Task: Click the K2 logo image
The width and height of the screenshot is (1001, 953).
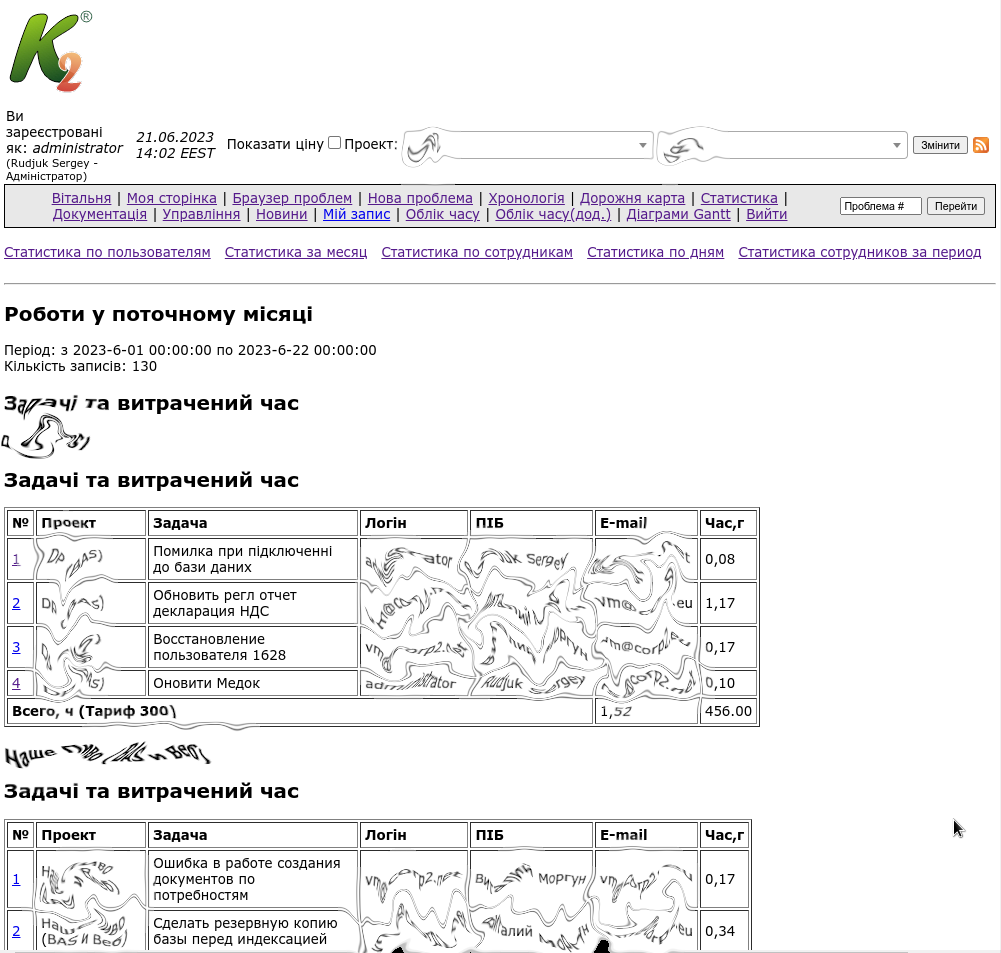Action: click(x=50, y=52)
